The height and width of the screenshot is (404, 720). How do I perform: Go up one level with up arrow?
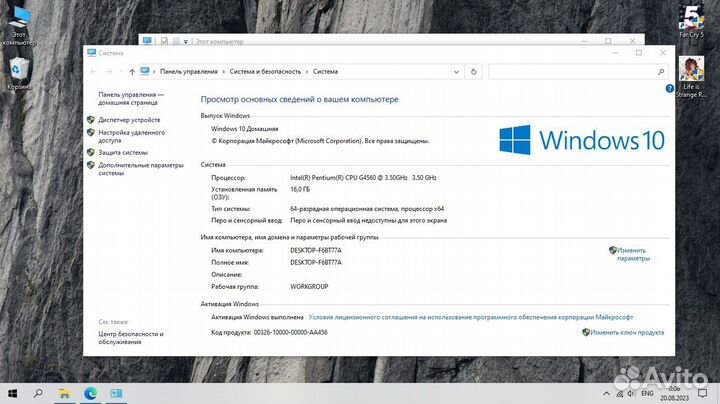(132, 72)
